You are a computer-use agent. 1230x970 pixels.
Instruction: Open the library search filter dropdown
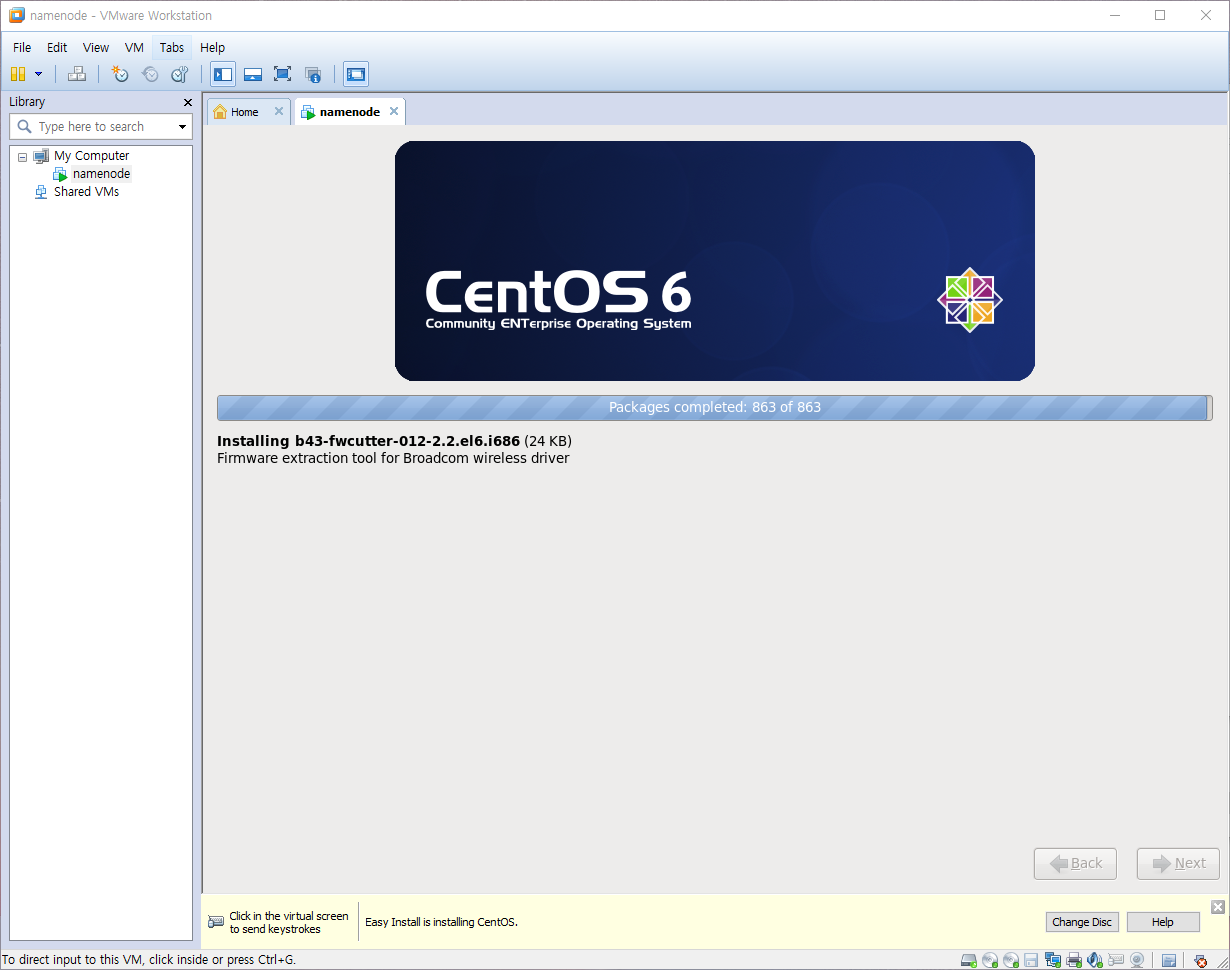182,127
